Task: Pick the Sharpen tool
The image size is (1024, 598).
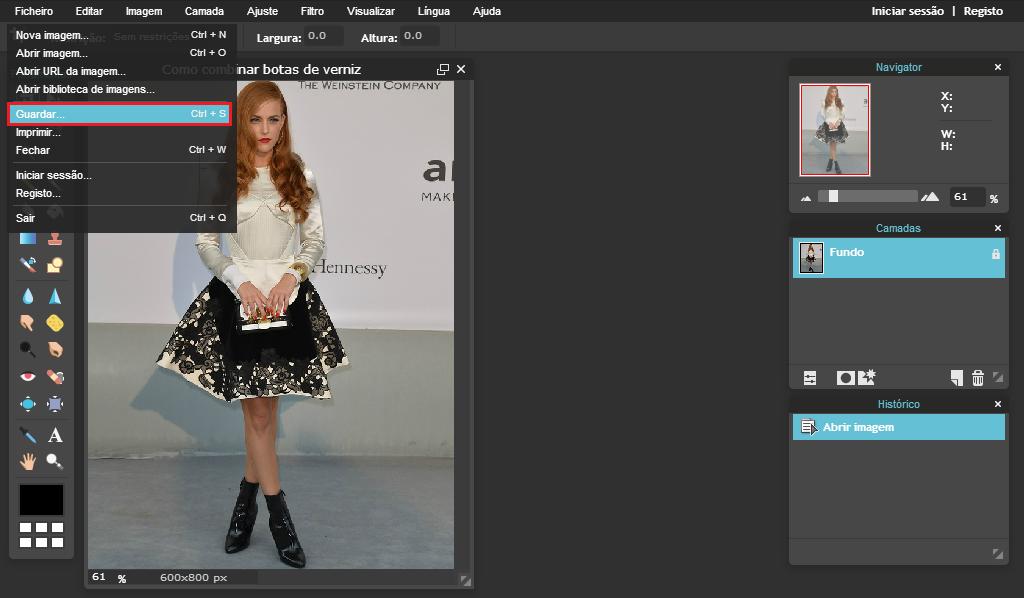Action: 55,296
